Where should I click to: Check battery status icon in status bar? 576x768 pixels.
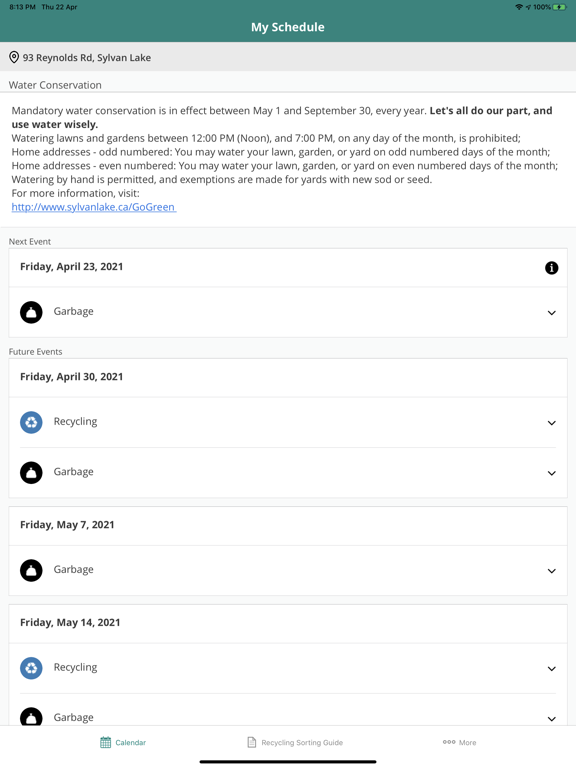pyautogui.click(x=559, y=7)
